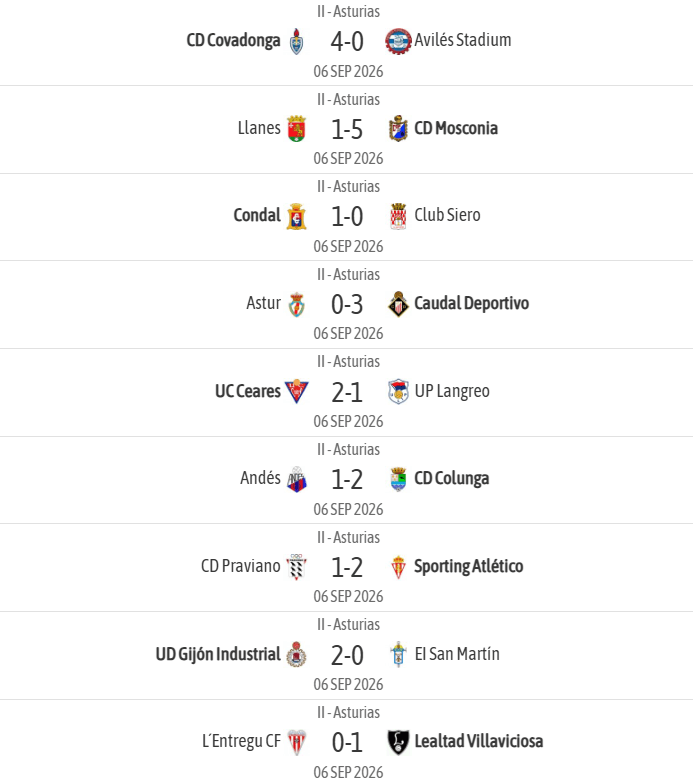This screenshot has height=782, width=693.
Task: Click the Club Siero shield icon
Action: point(398,216)
